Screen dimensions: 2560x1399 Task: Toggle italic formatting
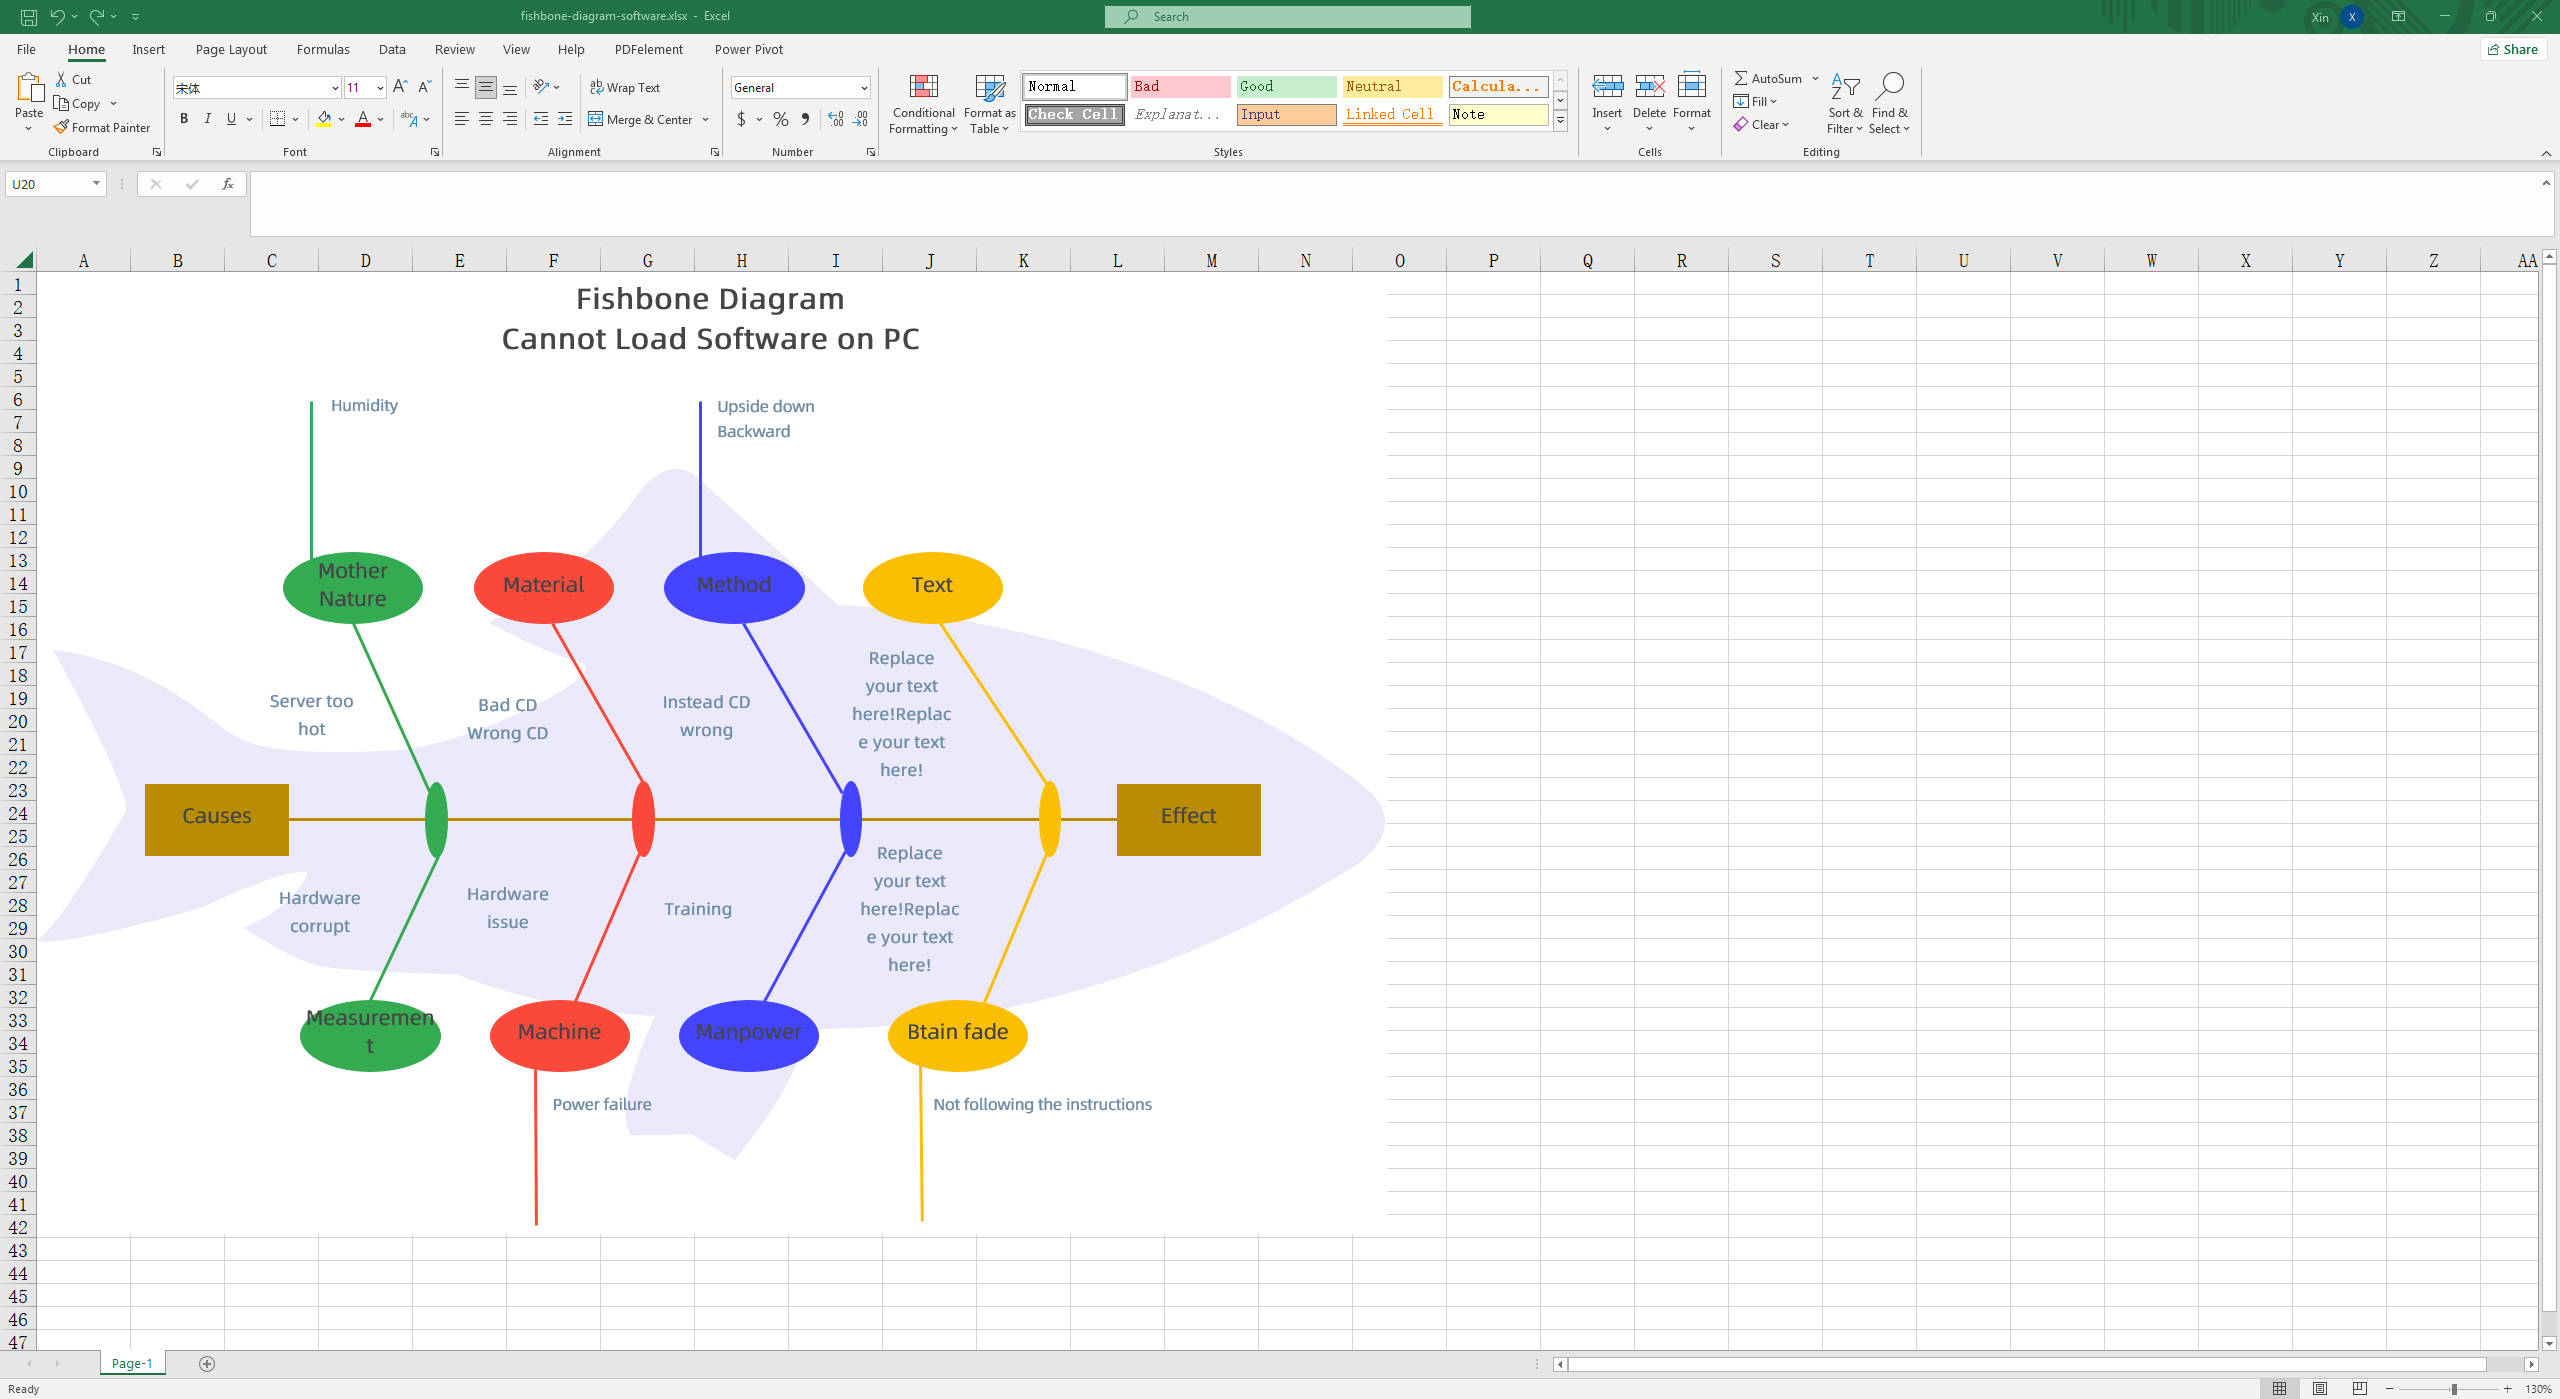[x=208, y=119]
